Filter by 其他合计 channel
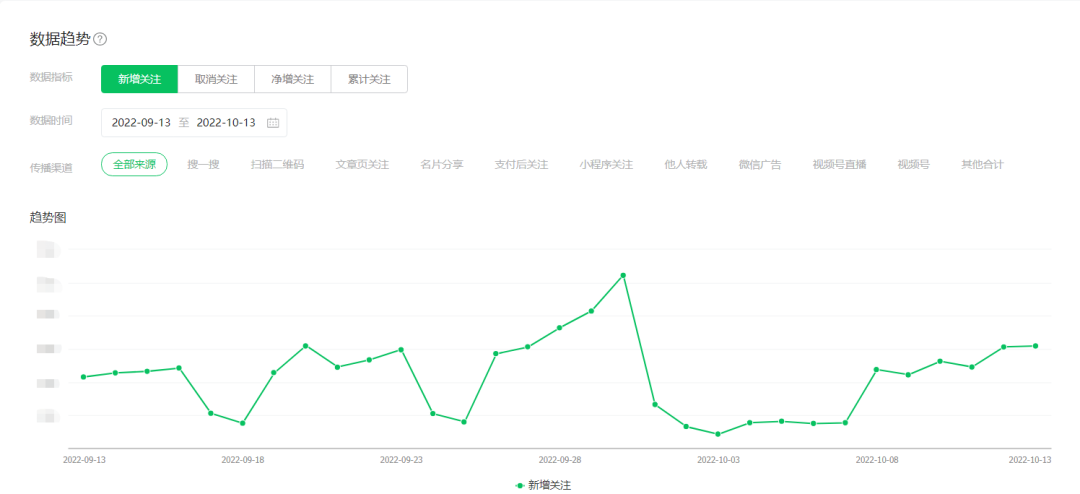The image size is (1080, 494). point(983,165)
